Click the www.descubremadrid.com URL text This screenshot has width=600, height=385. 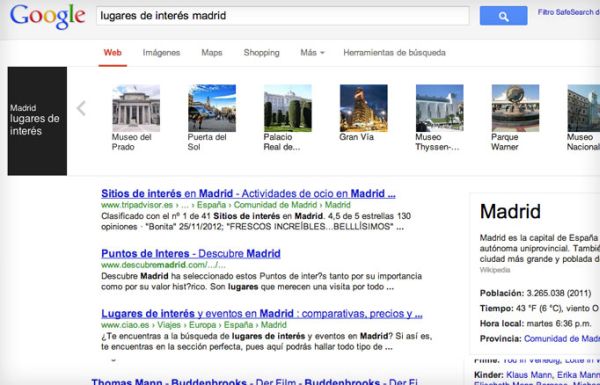(x=163, y=265)
